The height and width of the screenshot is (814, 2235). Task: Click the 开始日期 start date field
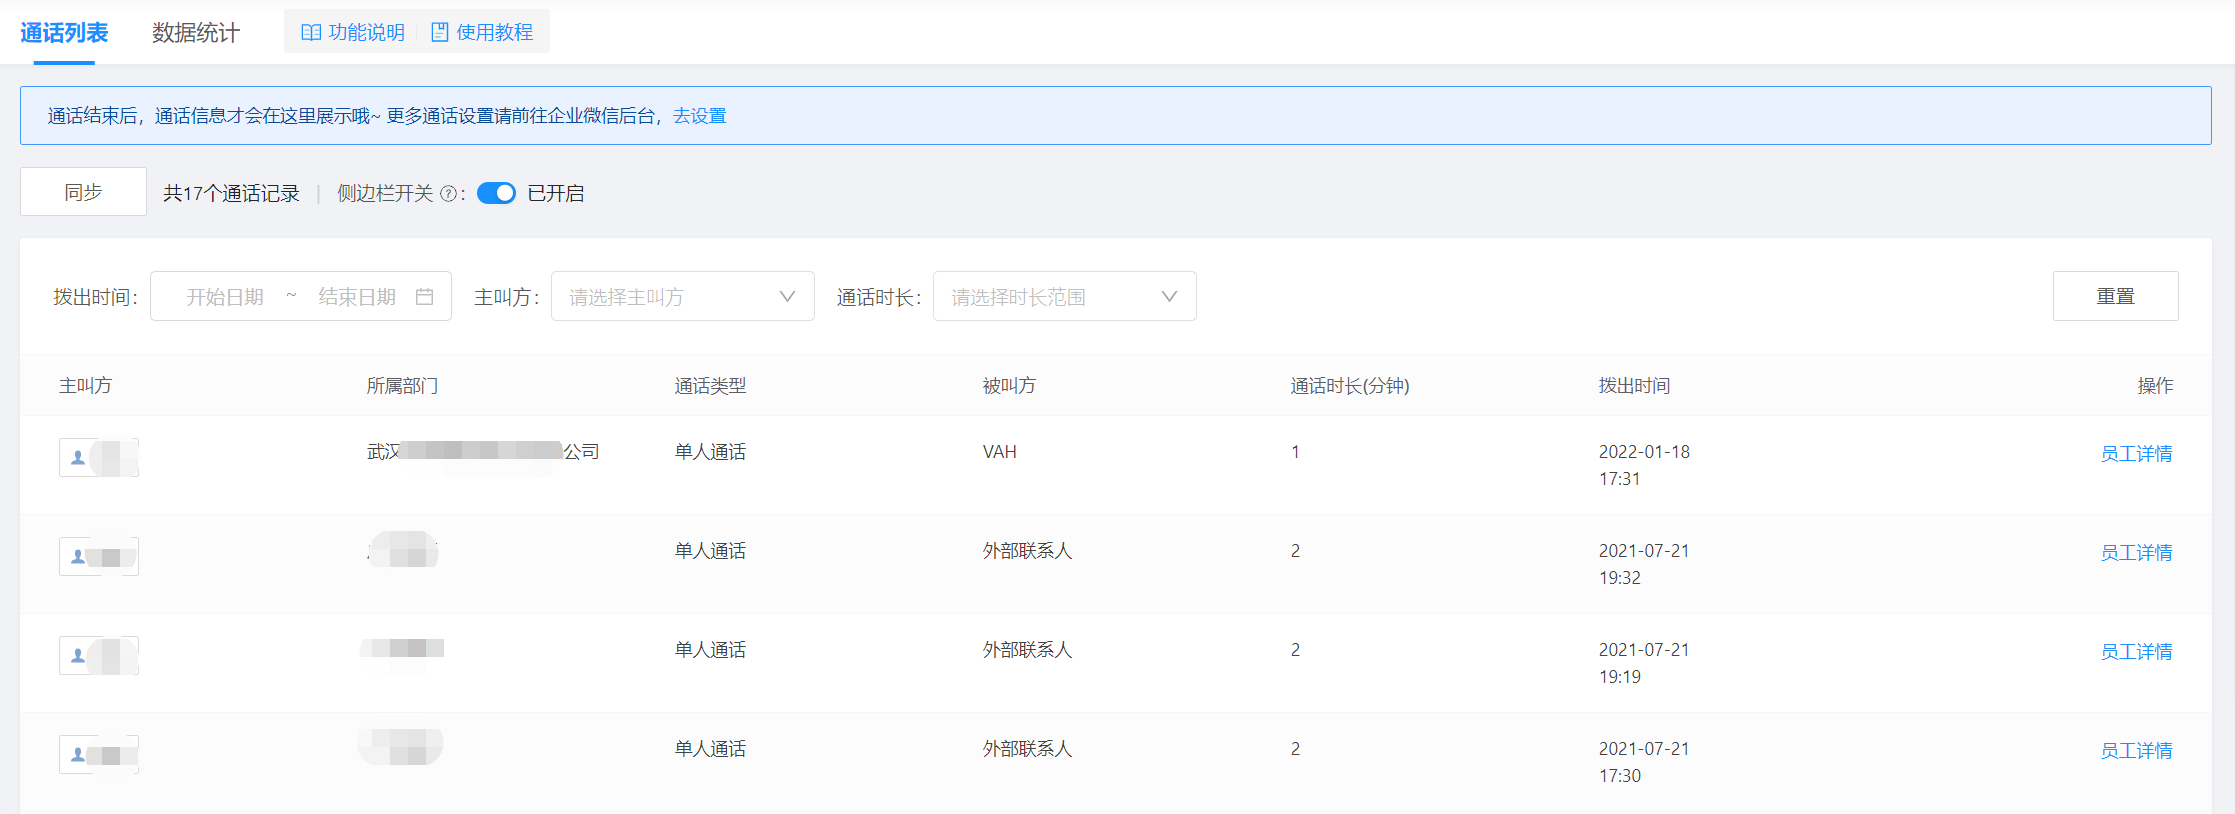[225, 297]
